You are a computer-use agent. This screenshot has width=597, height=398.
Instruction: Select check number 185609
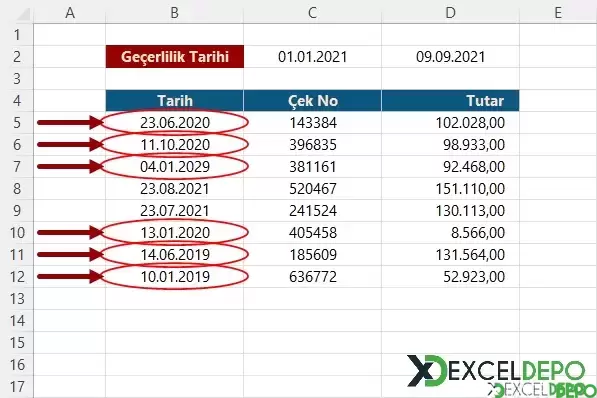(x=313, y=254)
